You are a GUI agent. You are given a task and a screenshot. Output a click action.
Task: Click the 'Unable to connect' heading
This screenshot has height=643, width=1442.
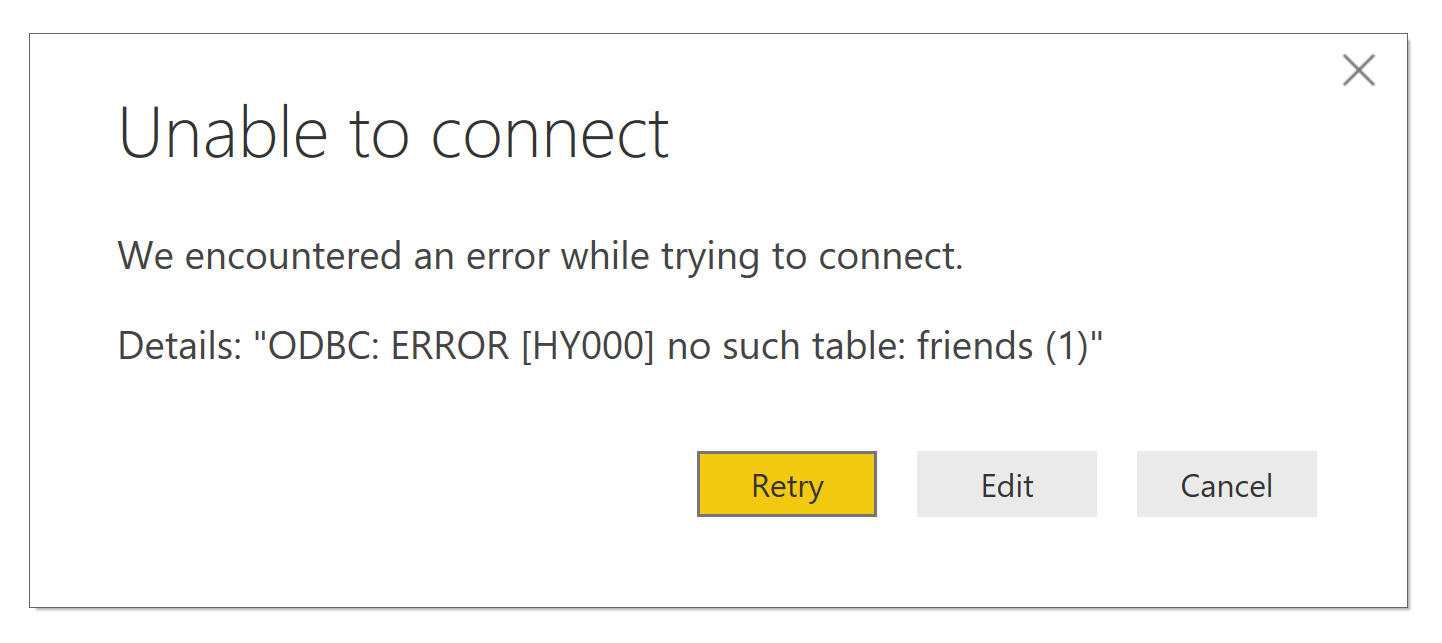click(x=393, y=133)
